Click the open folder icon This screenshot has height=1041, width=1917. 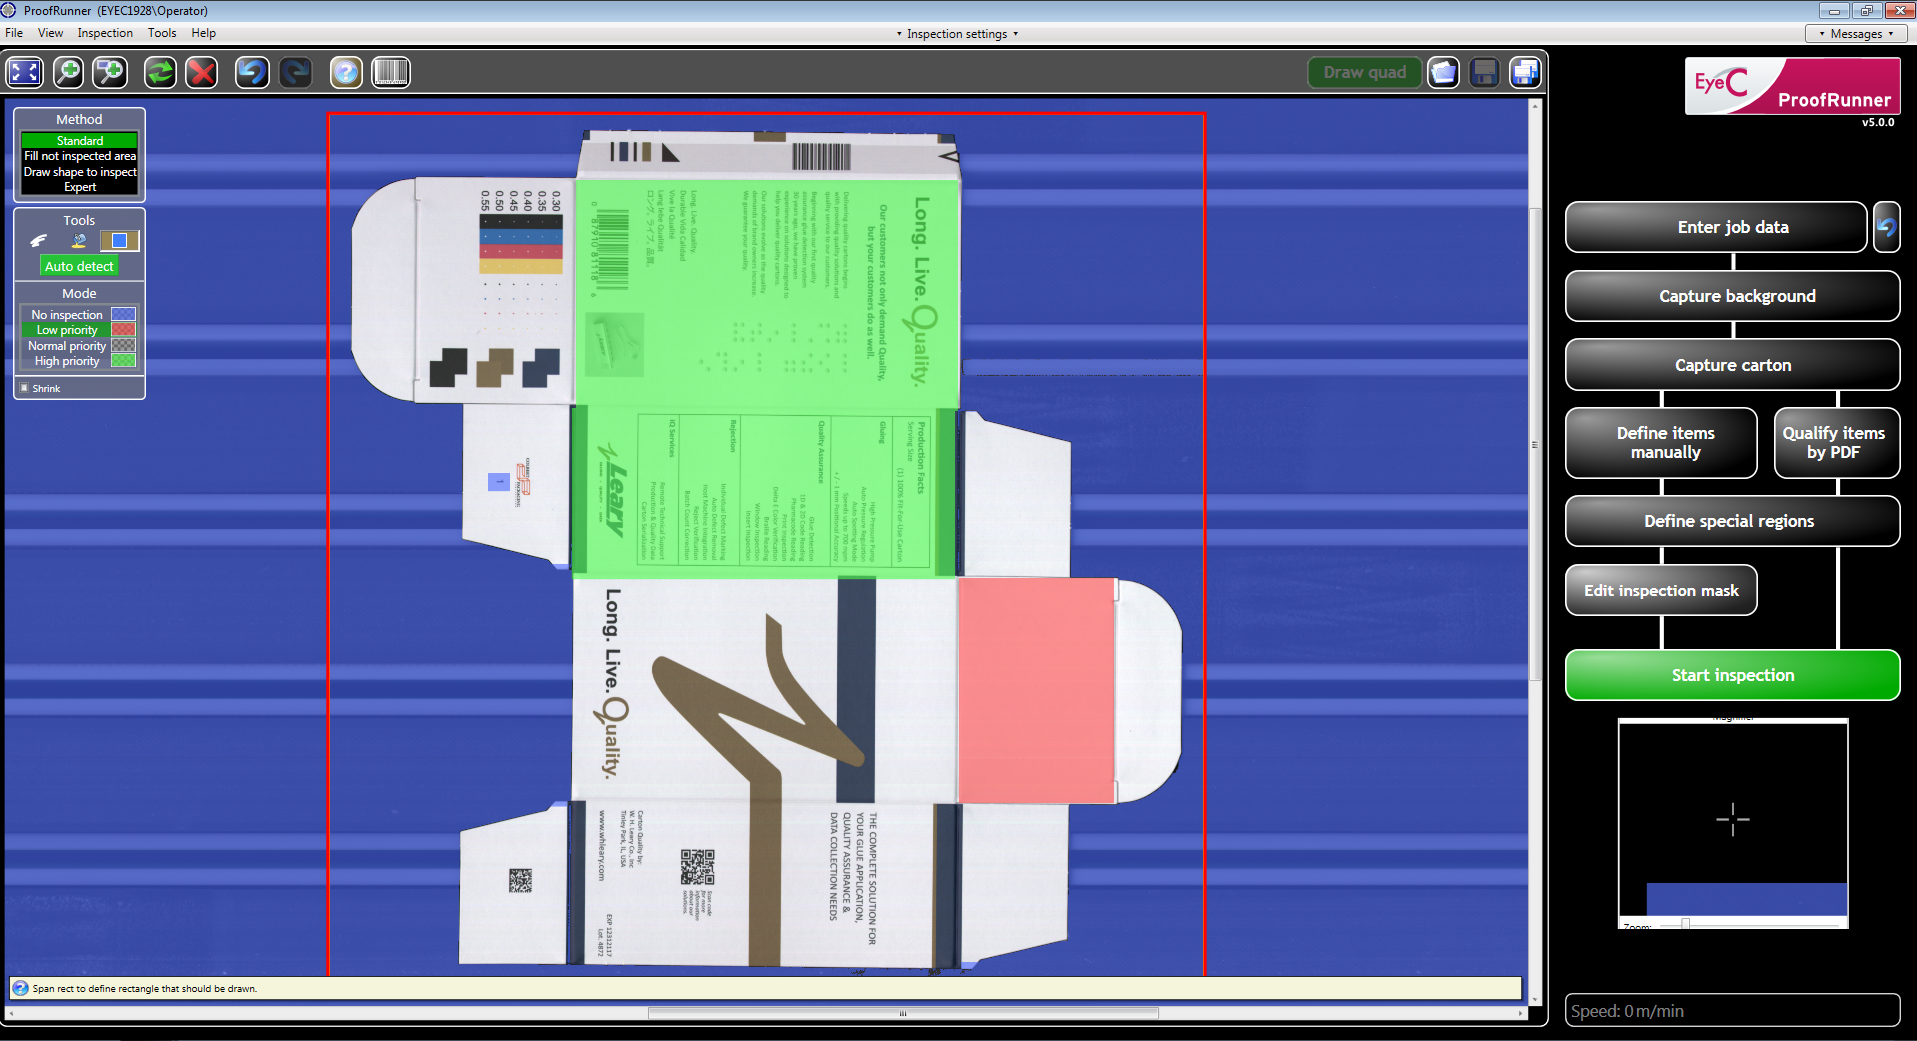1443,72
